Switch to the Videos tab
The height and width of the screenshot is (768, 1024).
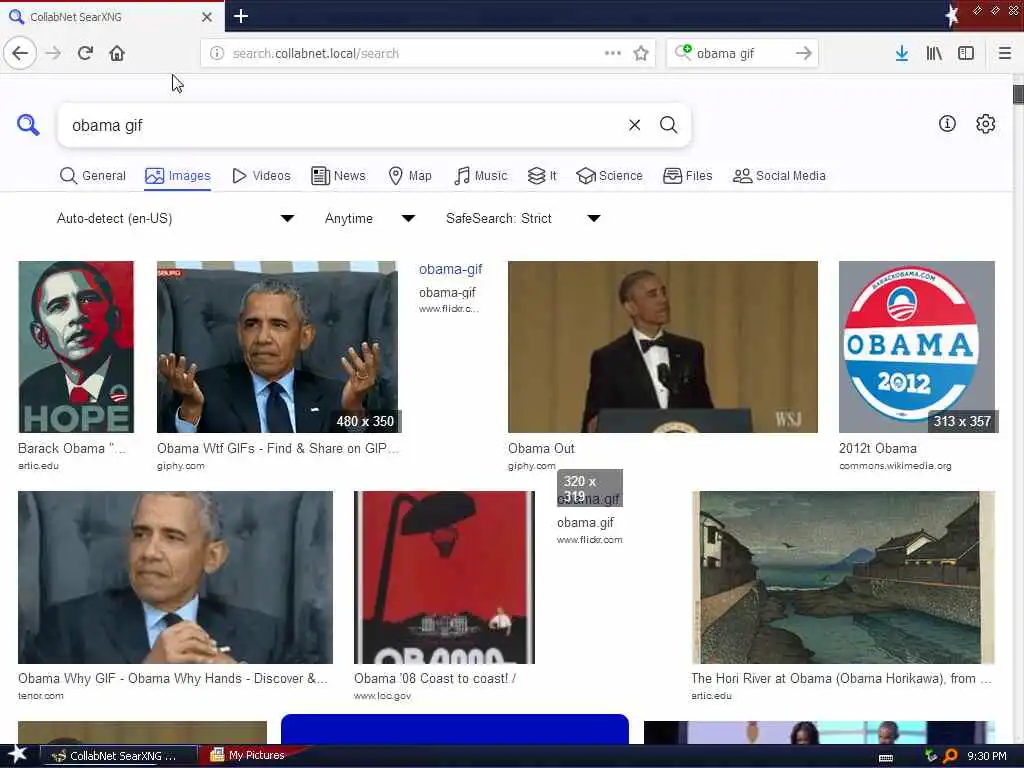click(x=261, y=176)
